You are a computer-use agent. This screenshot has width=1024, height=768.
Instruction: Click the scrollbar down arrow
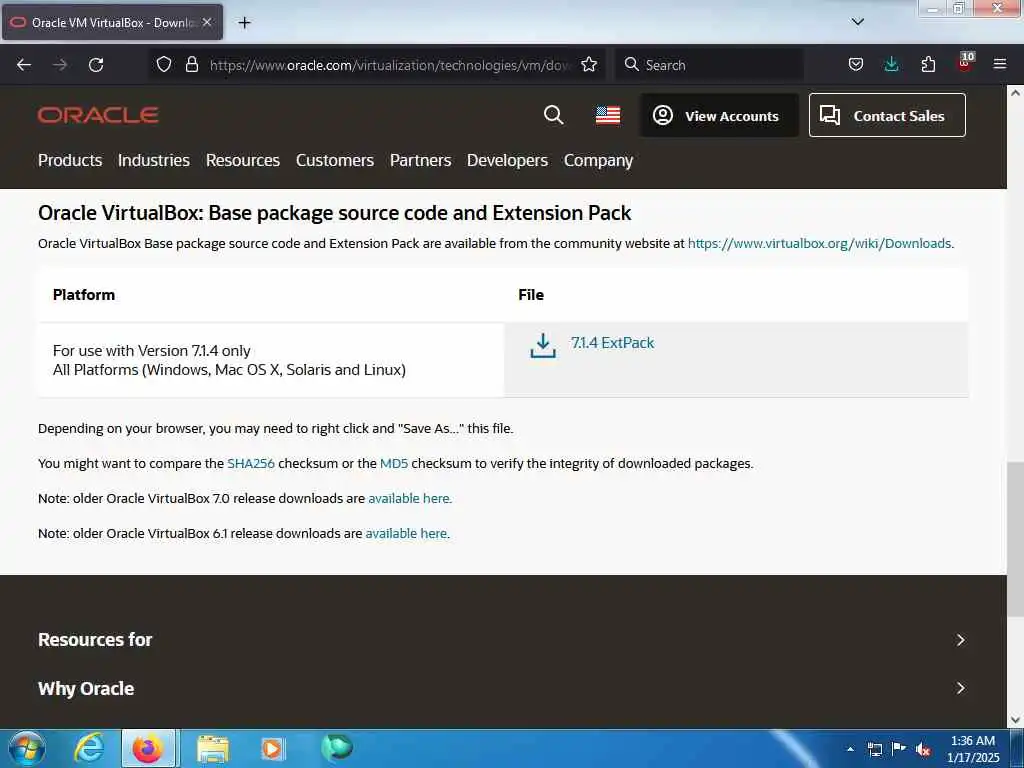pos(1015,720)
